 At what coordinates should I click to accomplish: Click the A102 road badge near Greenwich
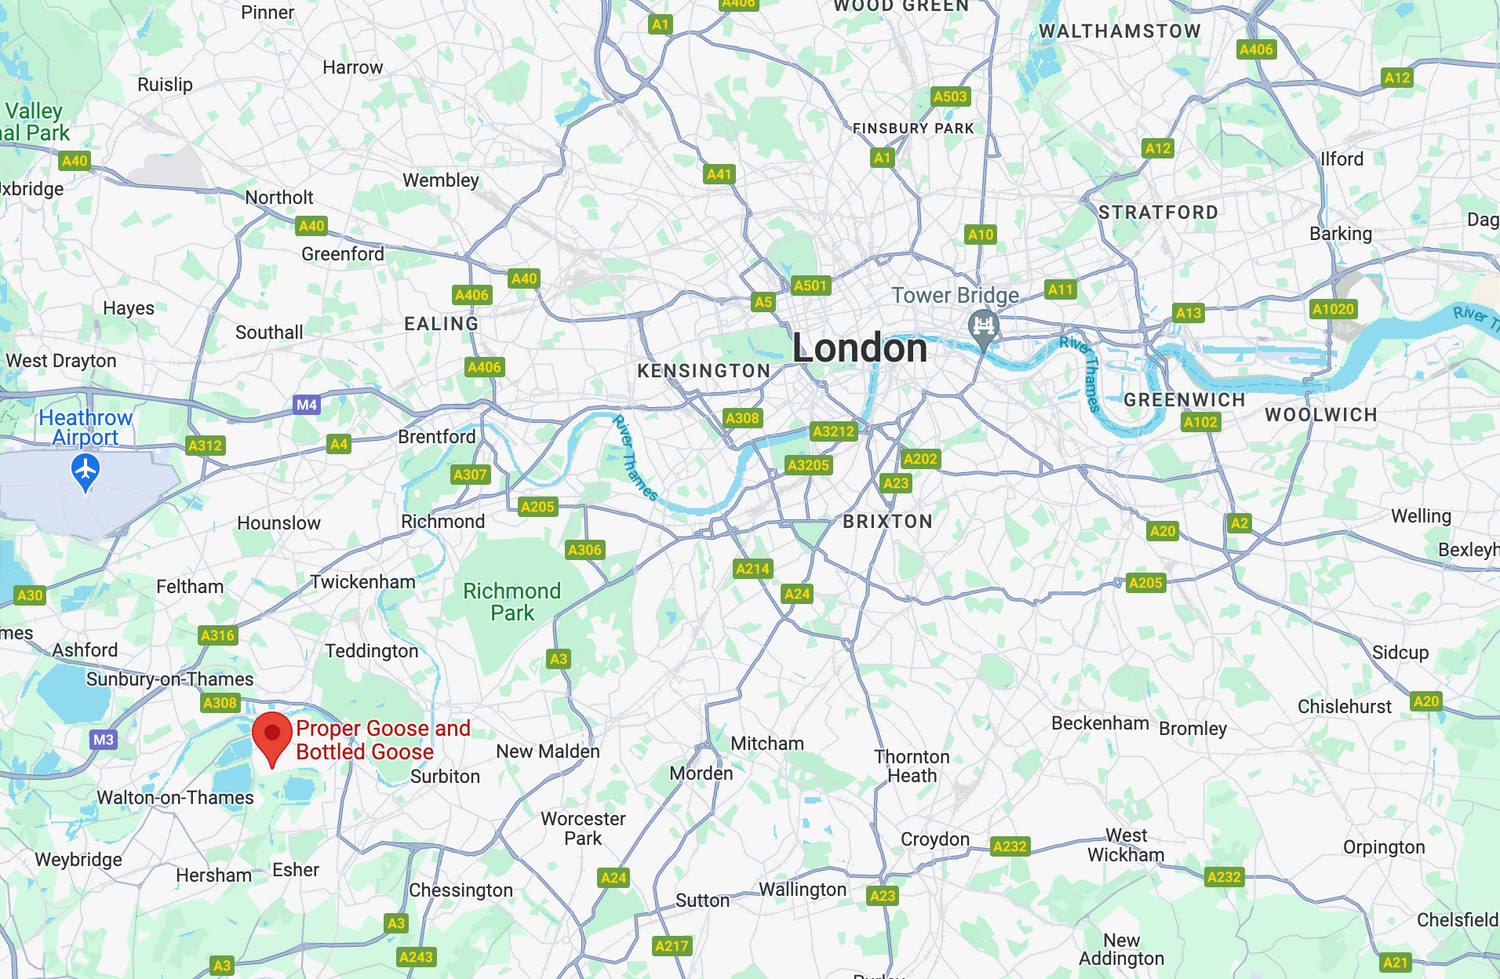tap(1201, 422)
